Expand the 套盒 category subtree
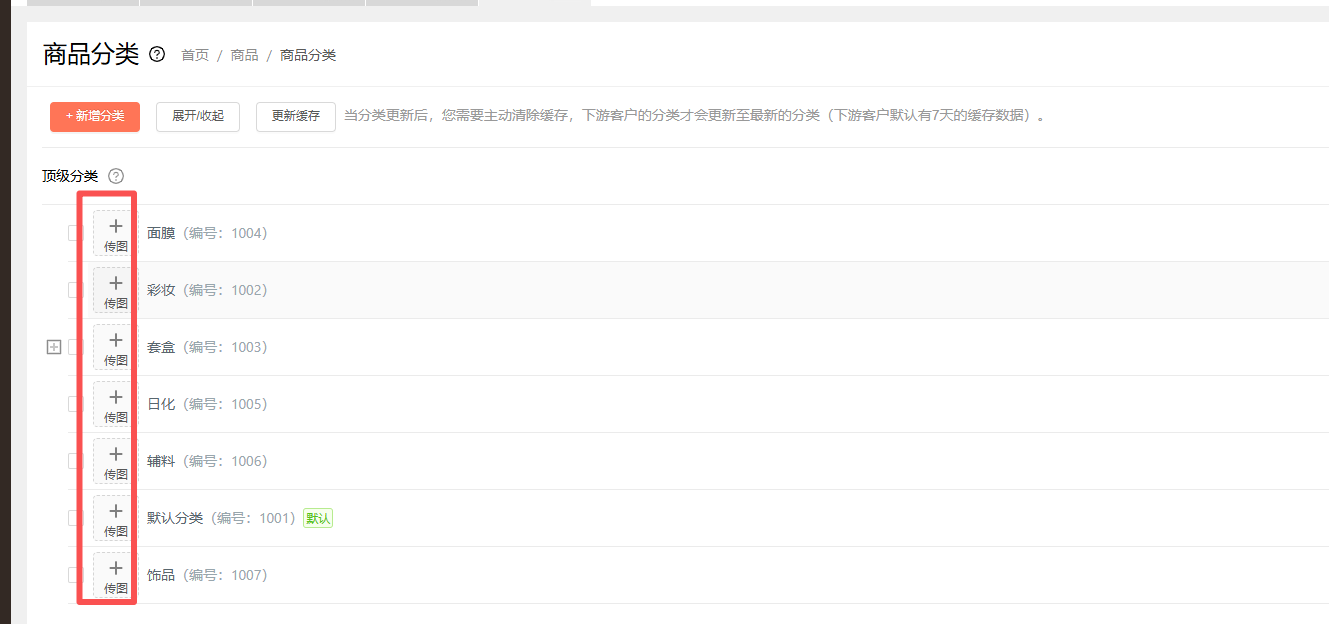This screenshot has width=1329, height=624. (54, 347)
